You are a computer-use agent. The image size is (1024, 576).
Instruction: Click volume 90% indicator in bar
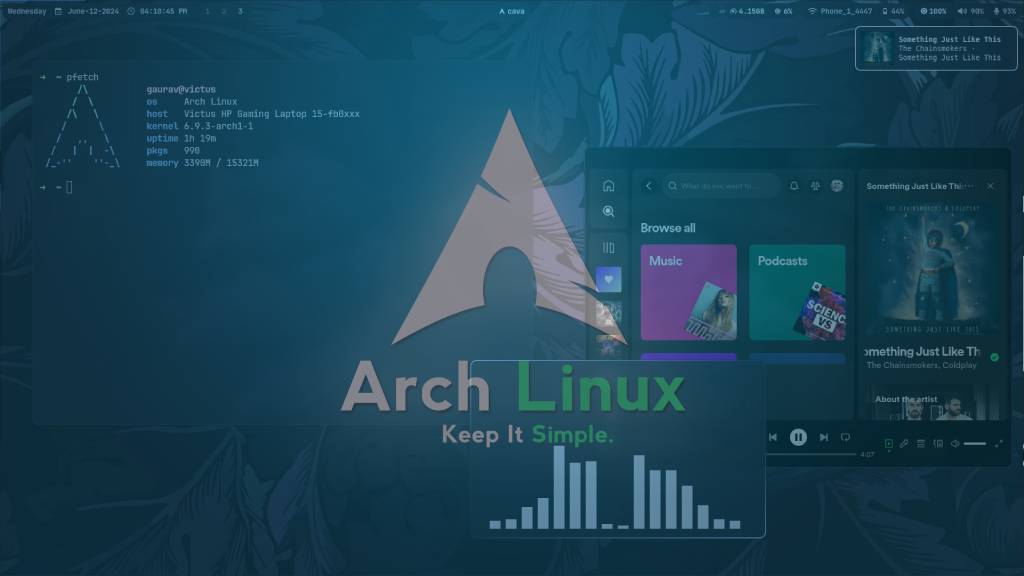point(970,11)
